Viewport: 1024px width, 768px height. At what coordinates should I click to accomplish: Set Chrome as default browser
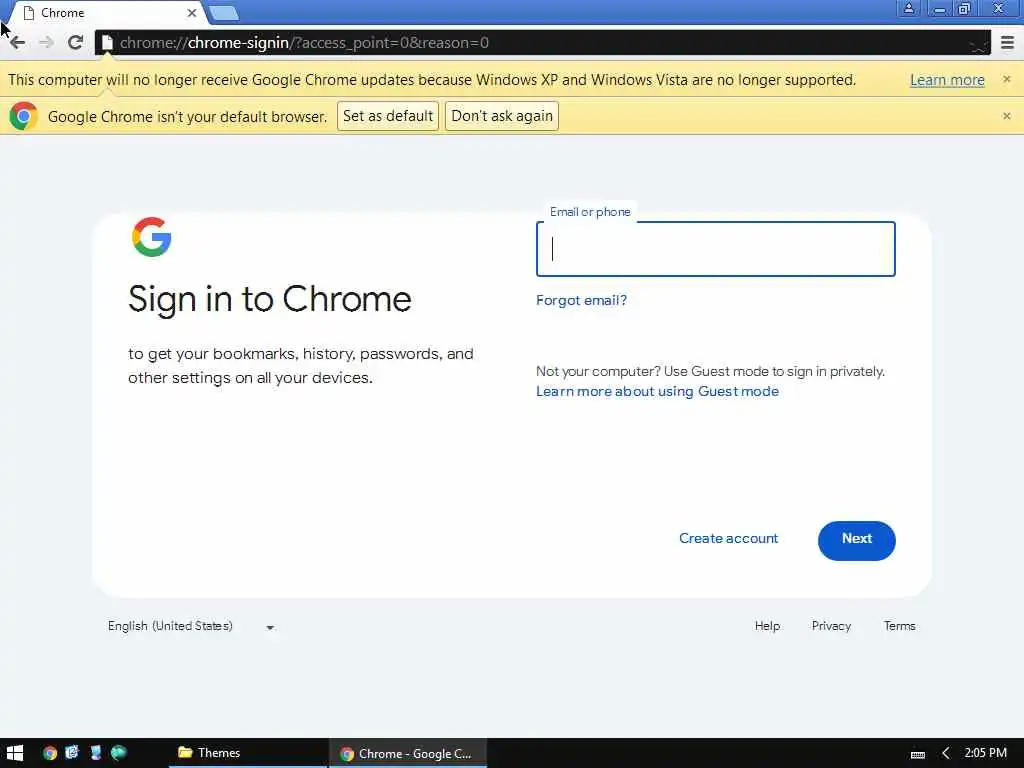pos(388,116)
